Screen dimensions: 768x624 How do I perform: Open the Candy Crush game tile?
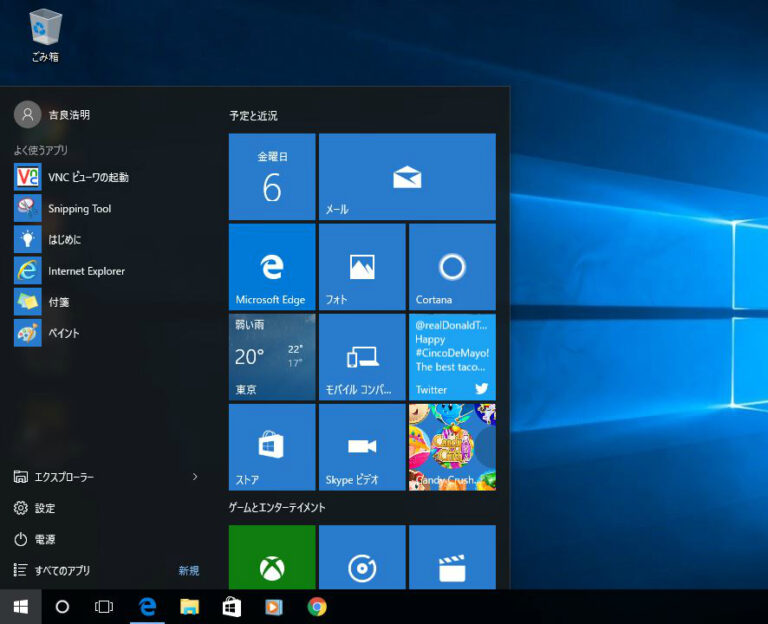(x=452, y=447)
